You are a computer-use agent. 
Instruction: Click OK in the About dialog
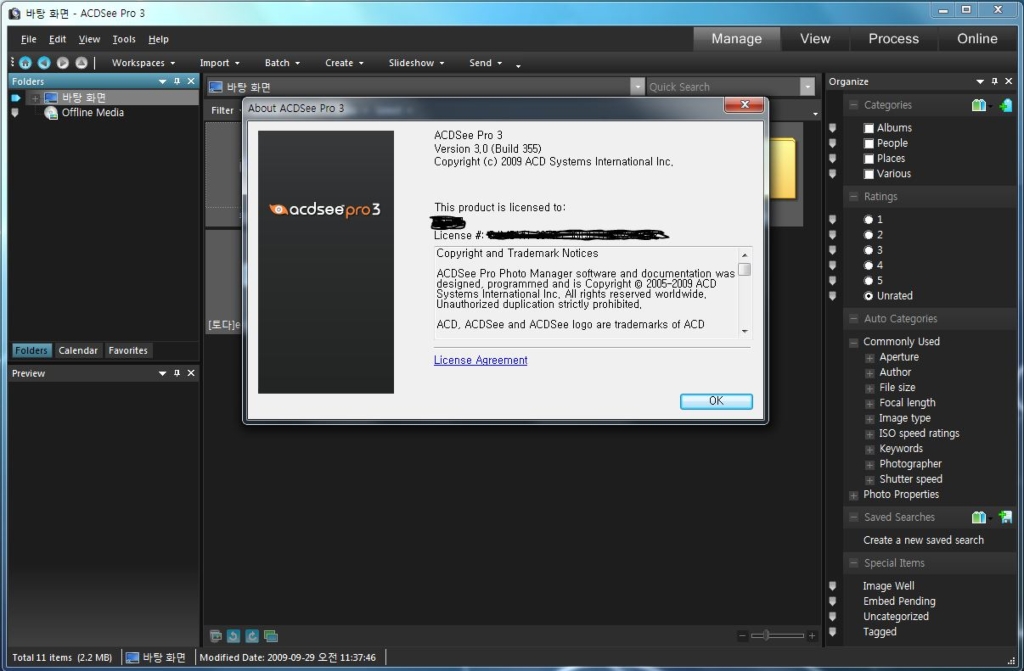point(716,401)
